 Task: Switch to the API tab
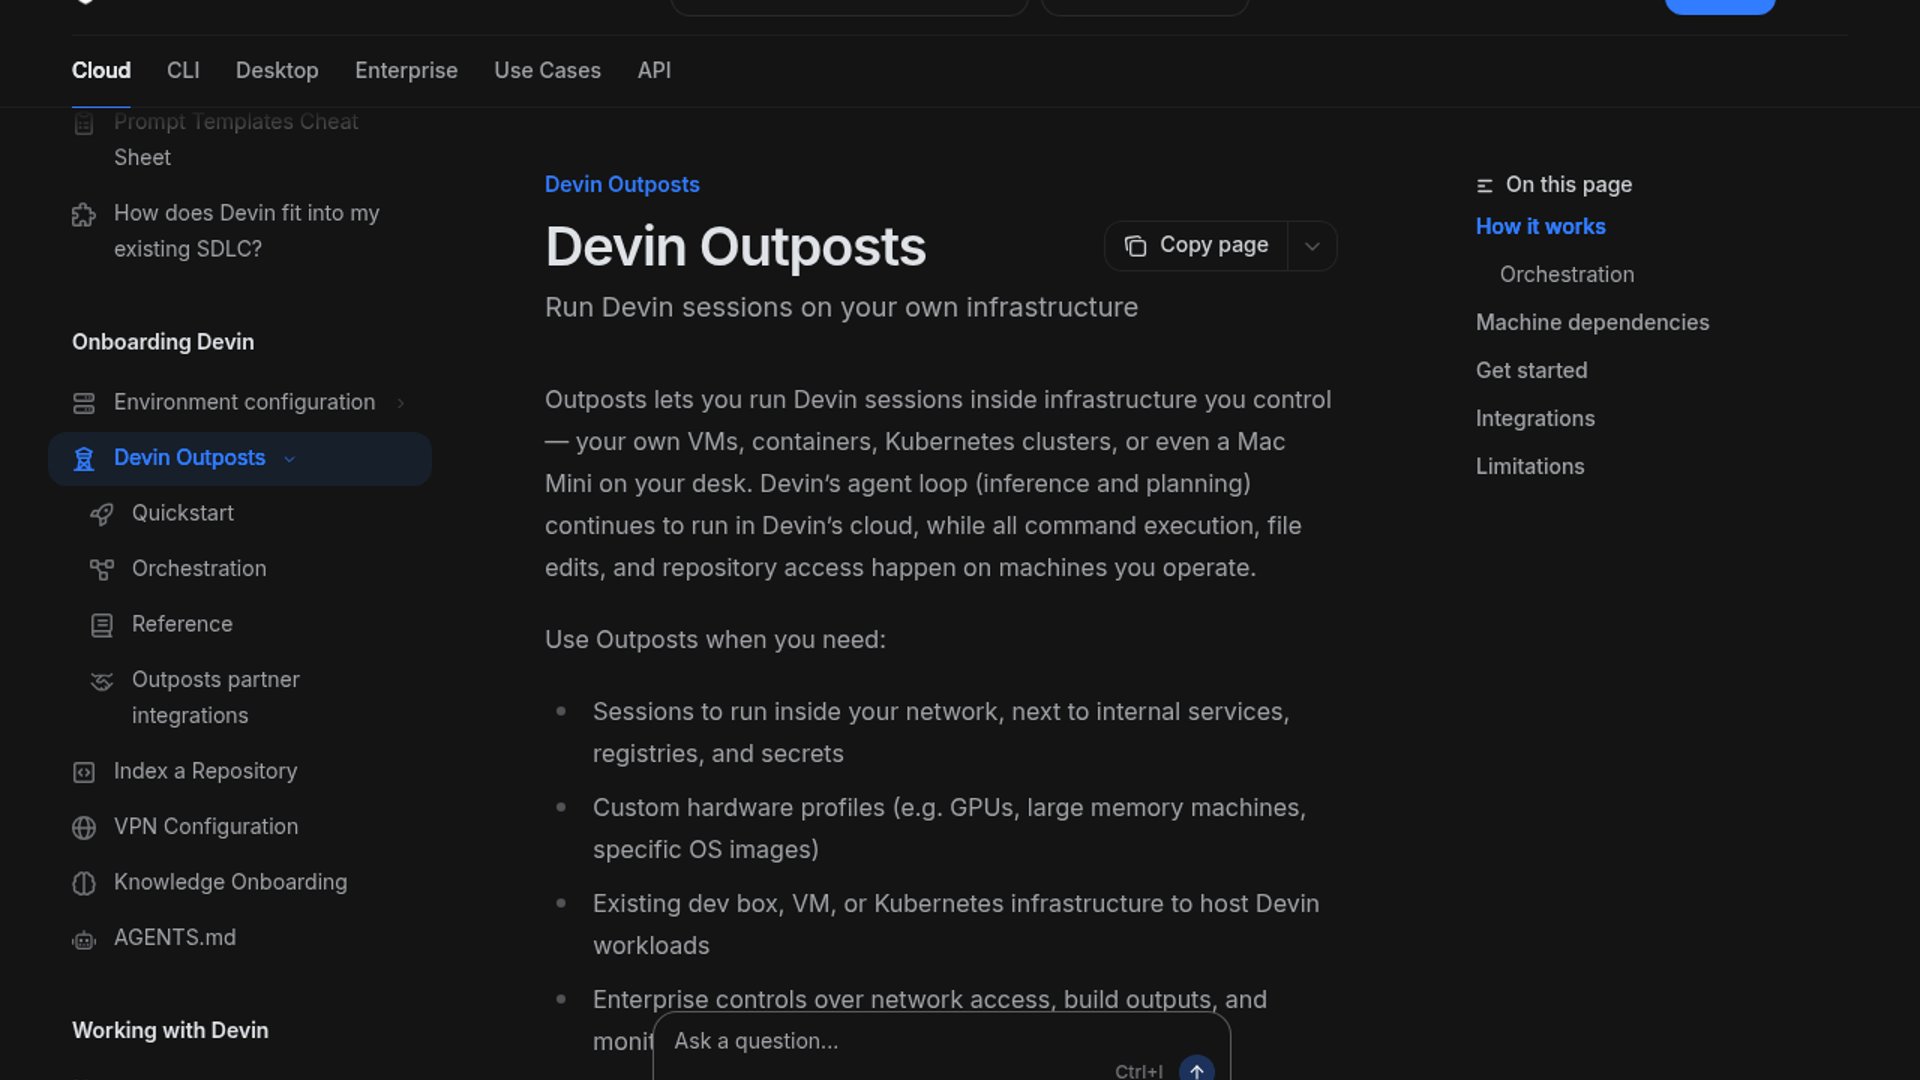[x=654, y=70]
